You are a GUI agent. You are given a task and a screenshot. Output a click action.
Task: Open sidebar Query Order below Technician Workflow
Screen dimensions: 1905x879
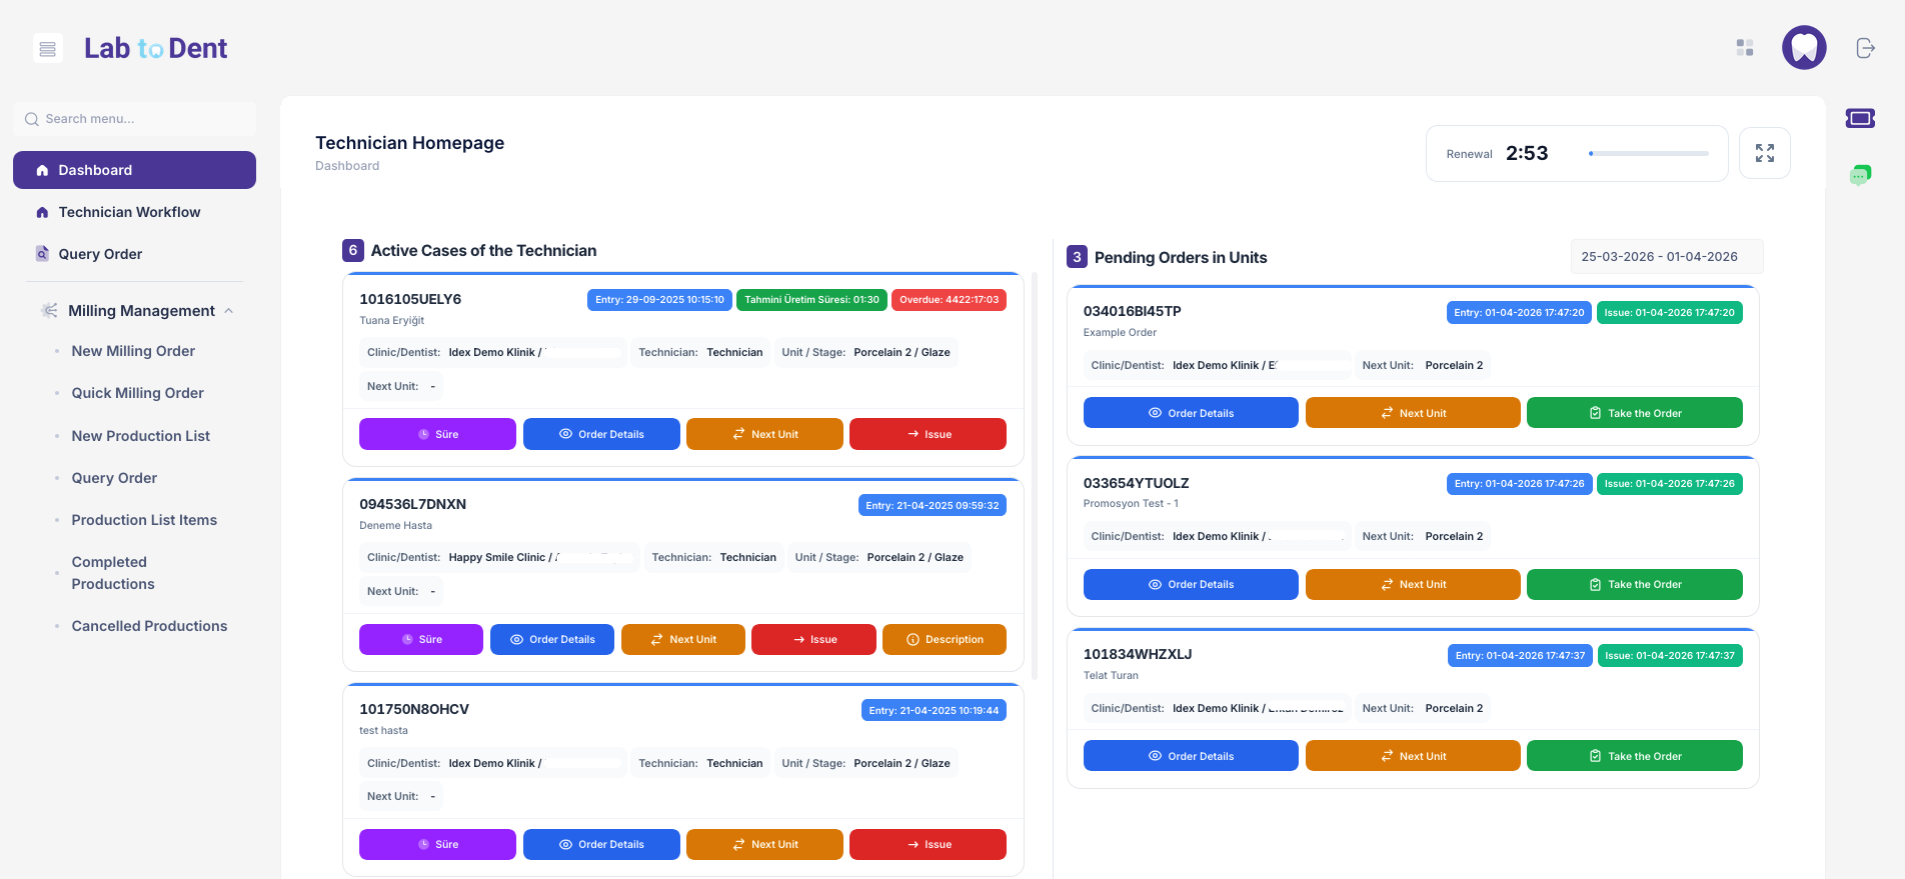coord(100,254)
